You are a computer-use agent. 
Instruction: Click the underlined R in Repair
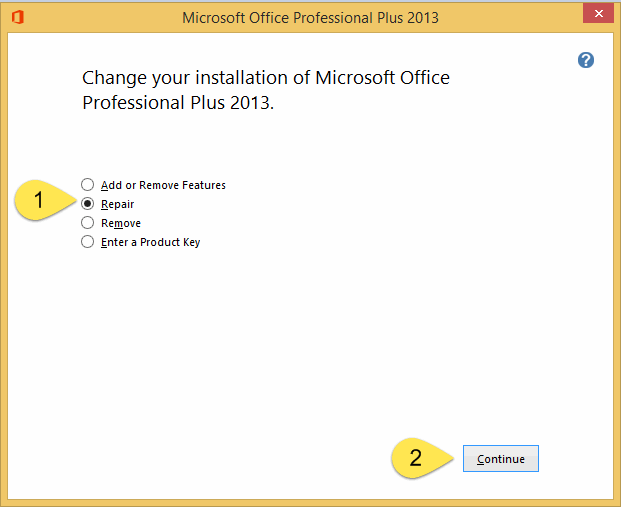105,204
